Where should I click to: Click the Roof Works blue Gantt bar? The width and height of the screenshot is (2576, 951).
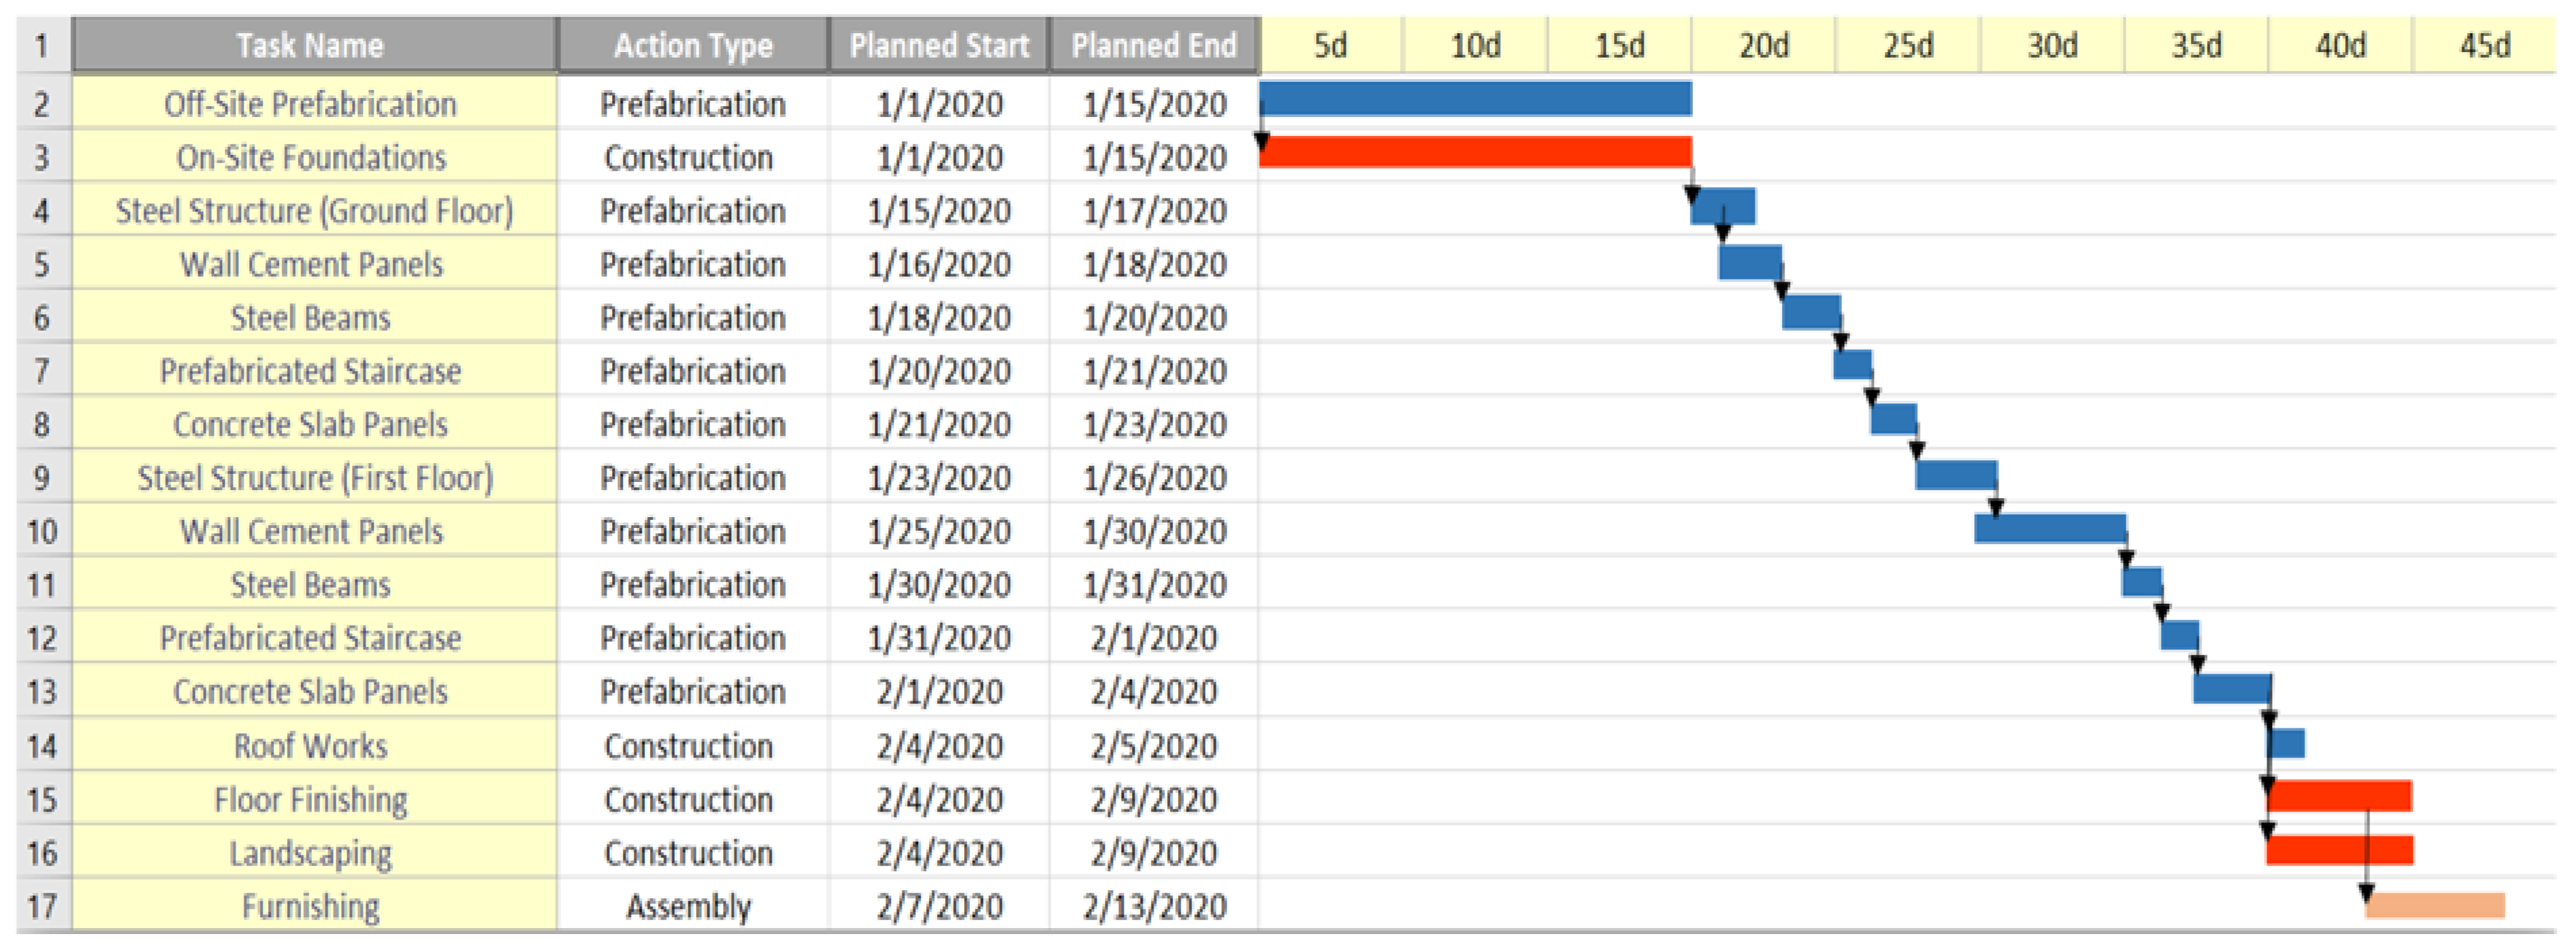[2287, 743]
